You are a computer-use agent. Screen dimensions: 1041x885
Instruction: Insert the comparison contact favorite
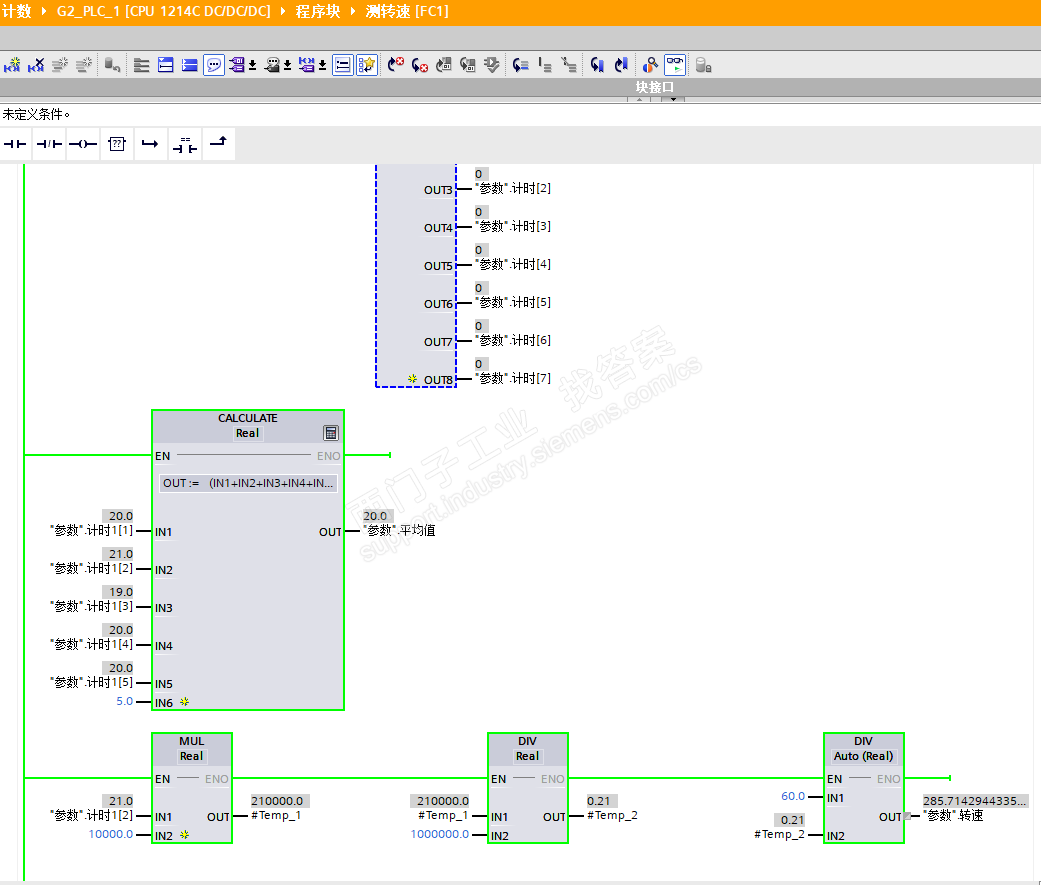point(185,144)
